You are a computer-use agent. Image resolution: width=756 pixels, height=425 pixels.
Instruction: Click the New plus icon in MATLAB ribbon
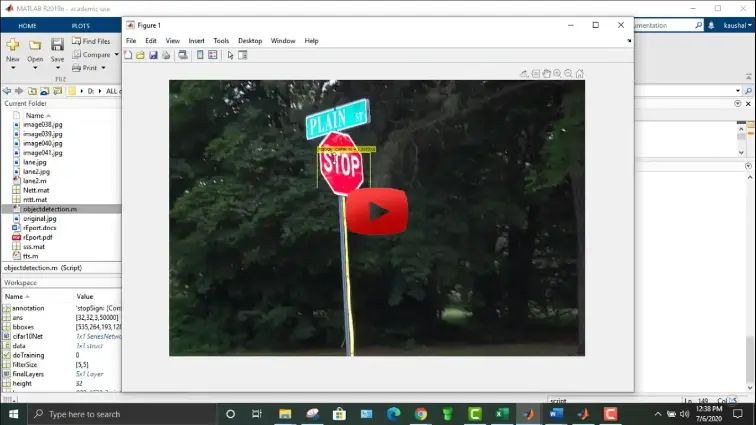(13, 45)
